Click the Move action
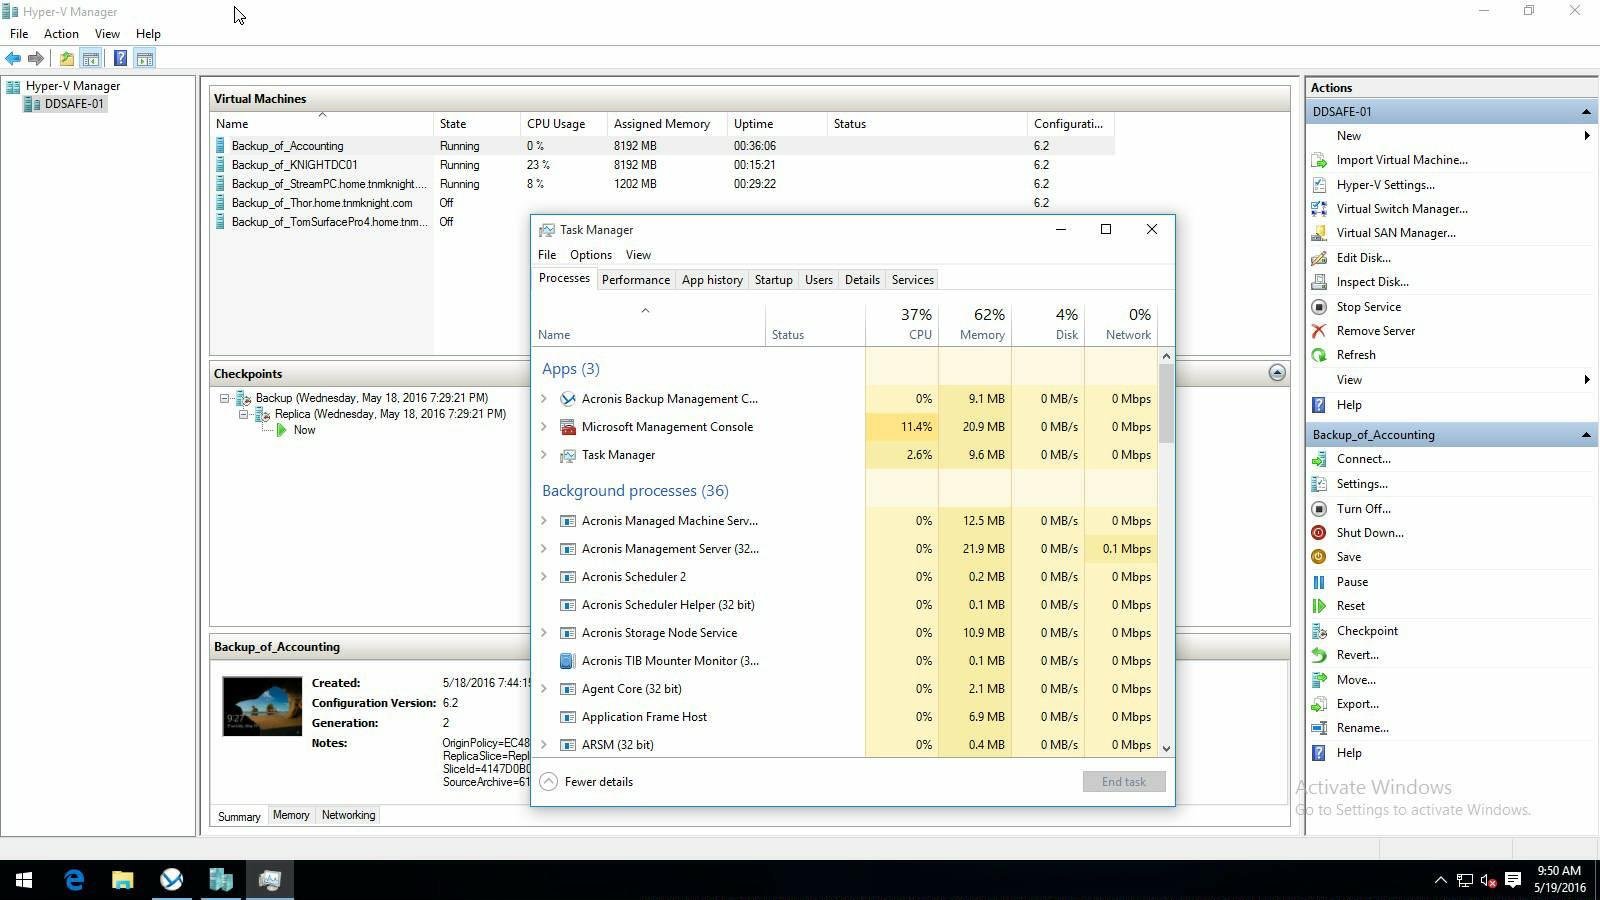 click(x=1356, y=680)
